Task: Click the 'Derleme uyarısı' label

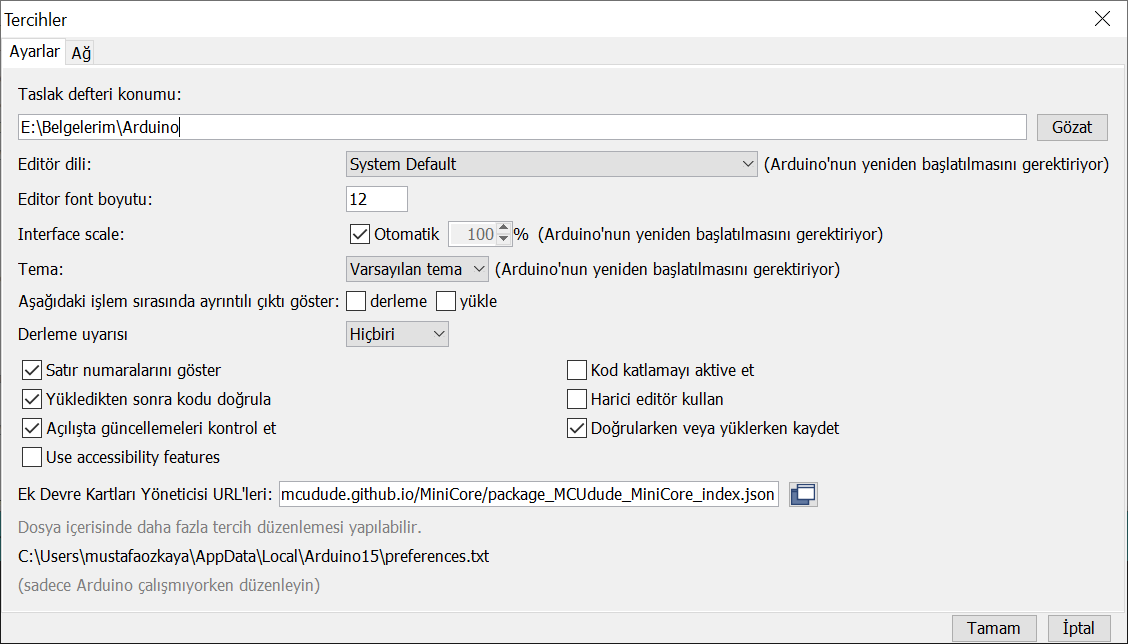Action: pyautogui.click(x=73, y=335)
